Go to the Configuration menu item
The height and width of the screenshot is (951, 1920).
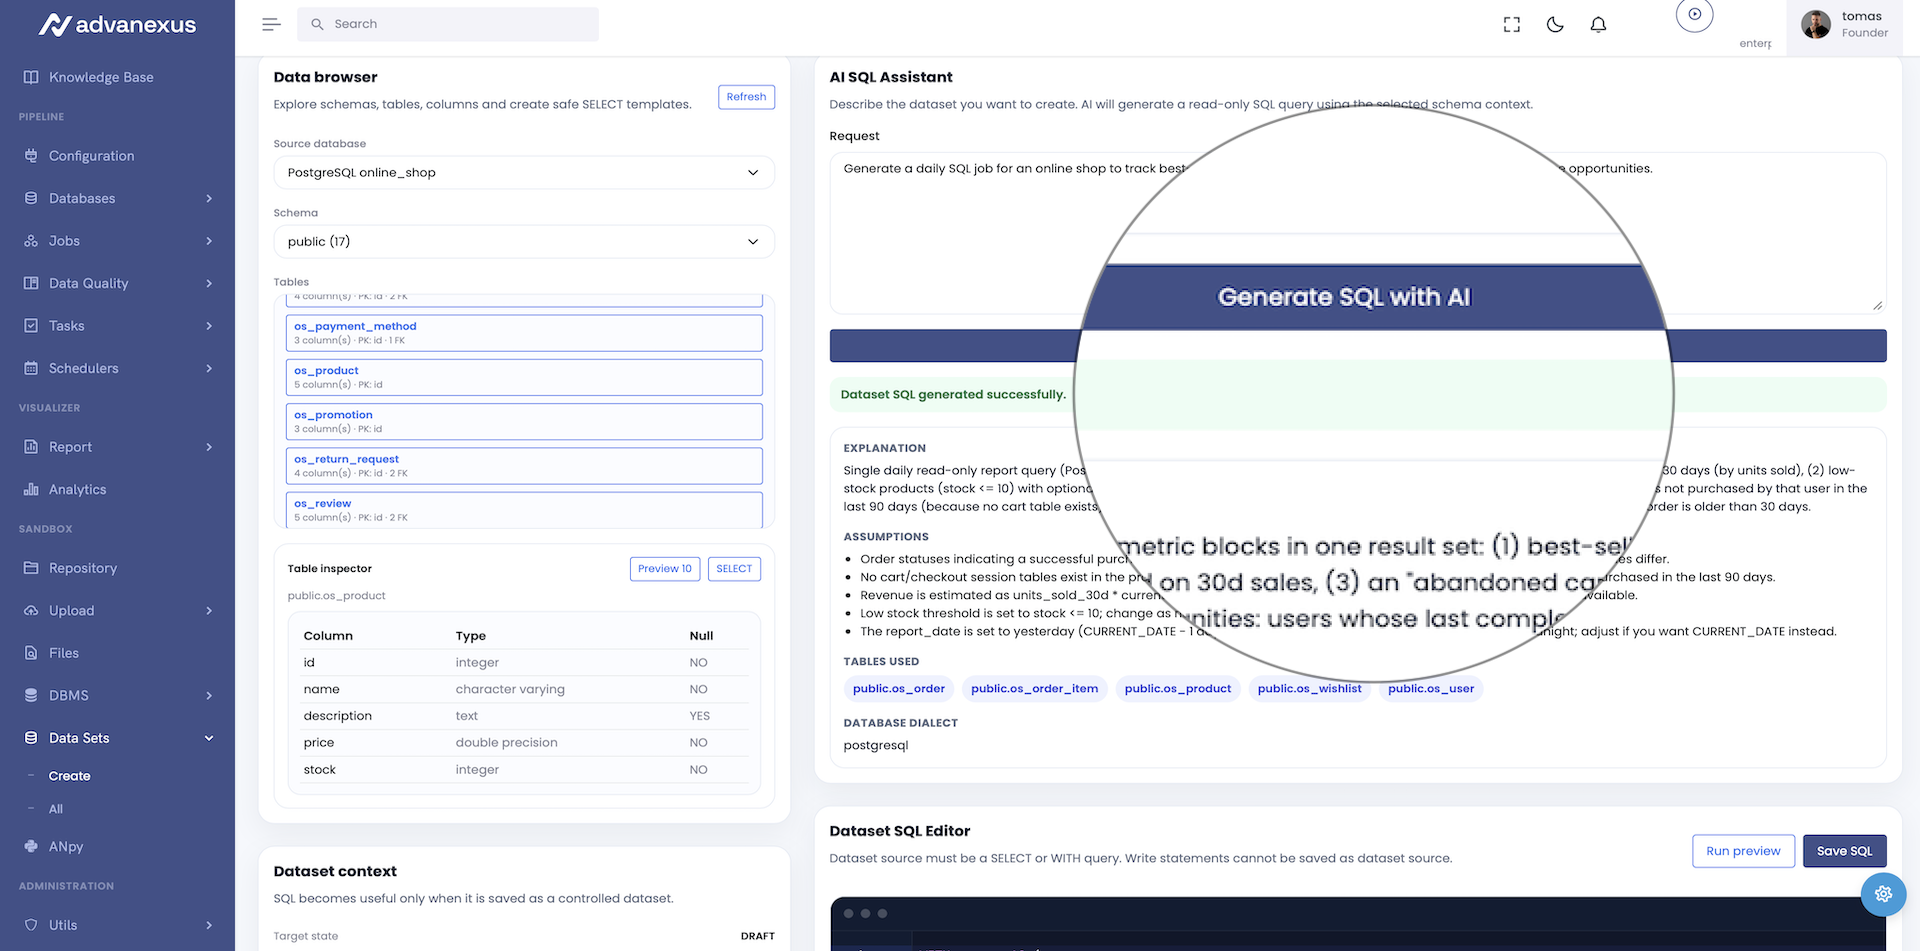tap(91, 156)
